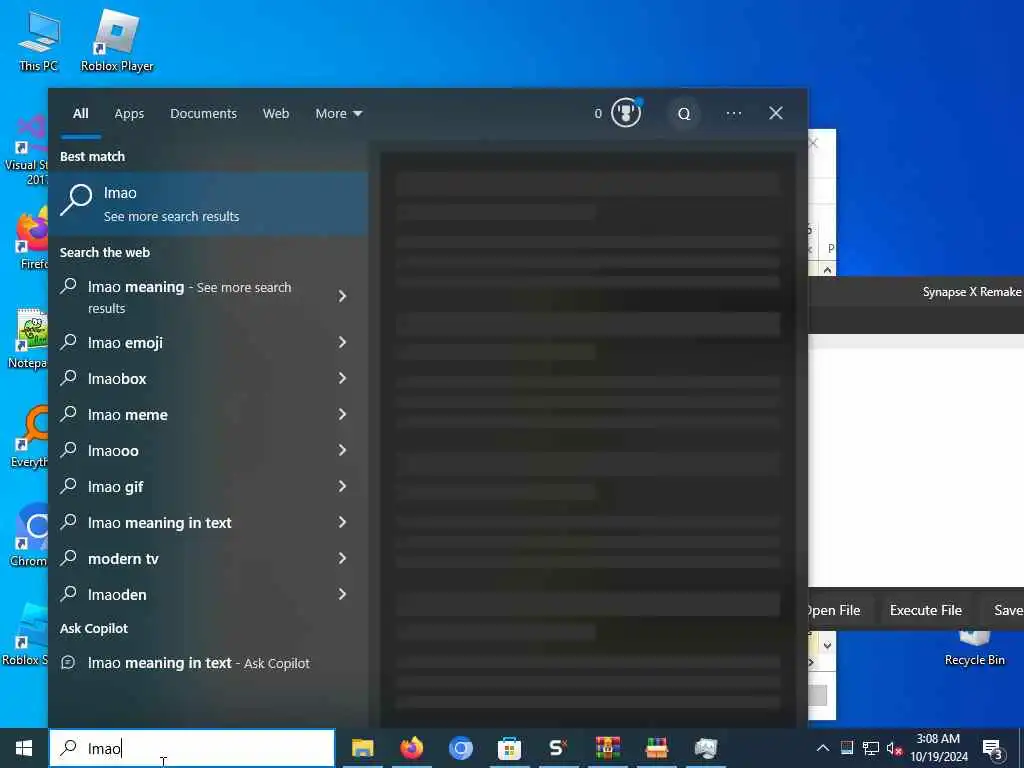The width and height of the screenshot is (1024, 768).
Task: Switch to the Synapse X taskbar icon
Action: pyautogui.click(x=558, y=748)
